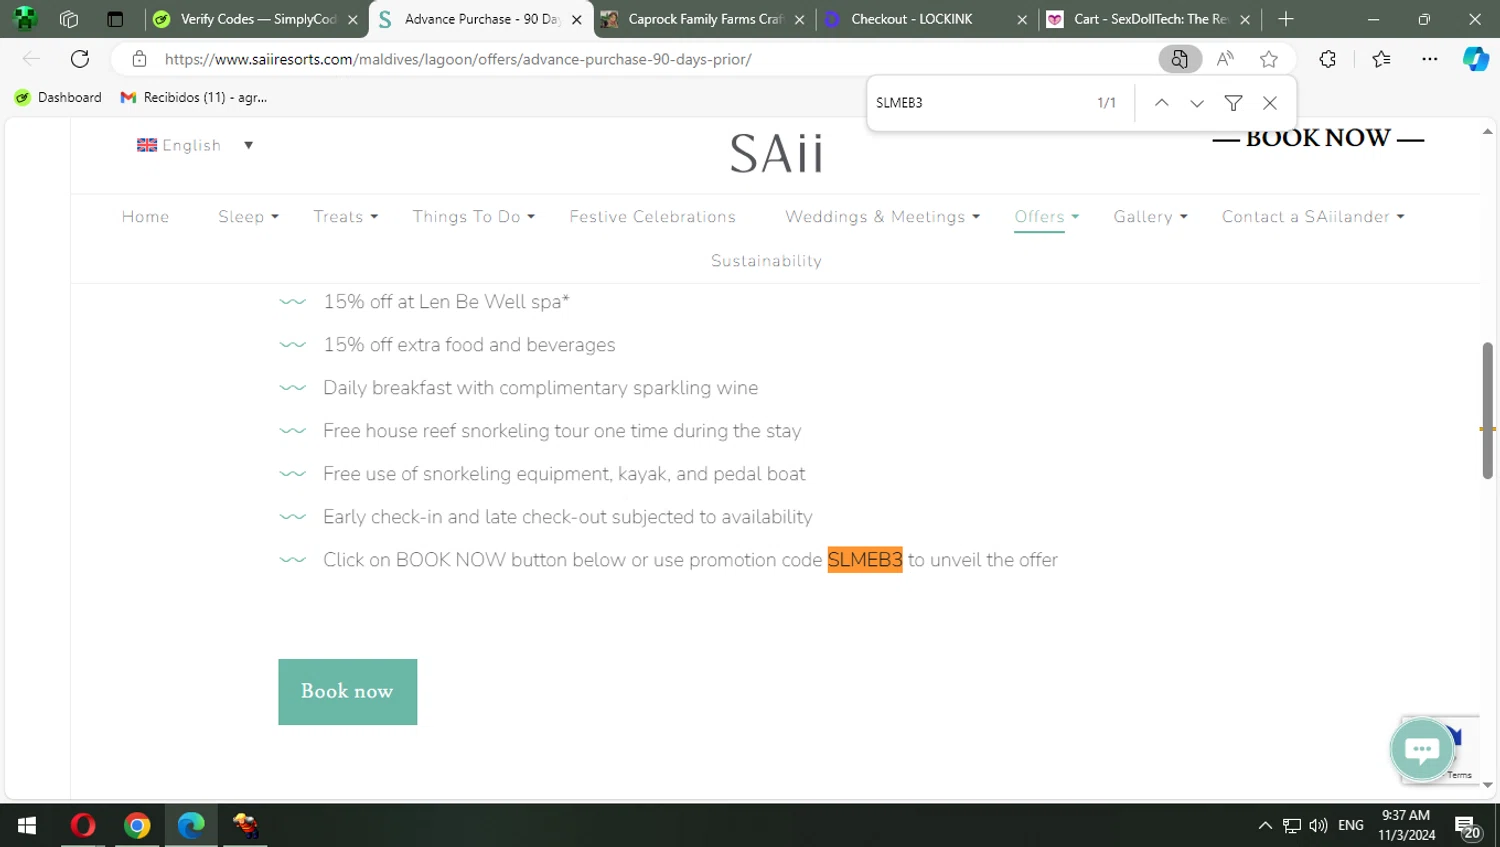The width and height of the screenshot is (1500, 847).
Task: Click the find on page text field
Action: (x=980, y=103)
